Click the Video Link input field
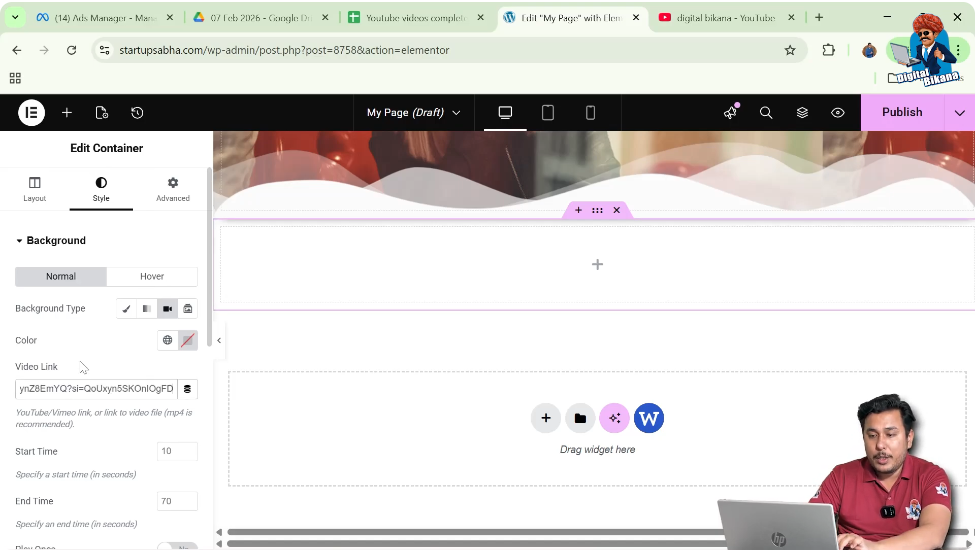The image size is (976, 552). [x=96, y=389]
